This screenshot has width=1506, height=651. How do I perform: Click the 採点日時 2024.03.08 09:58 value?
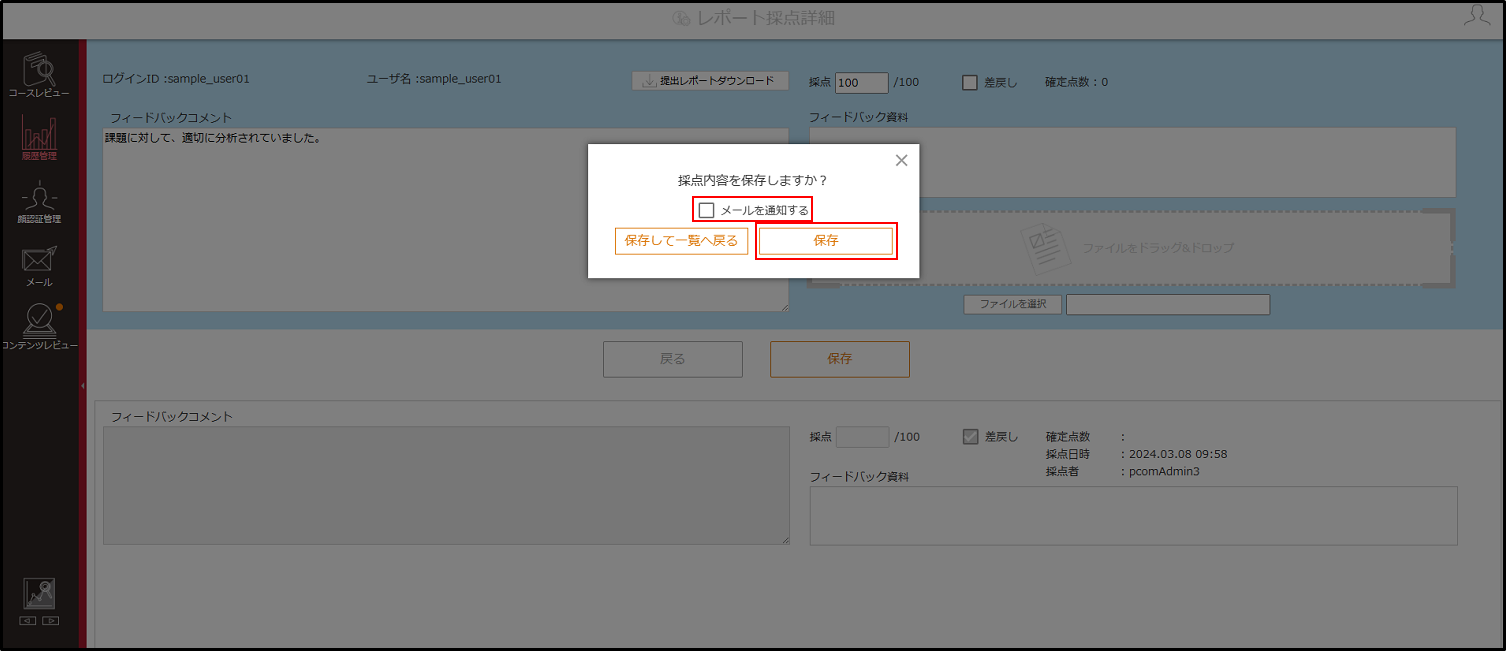click(x=1179, y=454)
